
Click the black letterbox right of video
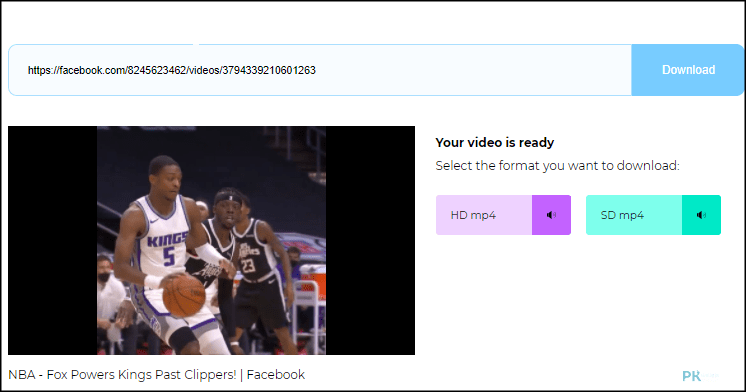(x=370, y=240)
